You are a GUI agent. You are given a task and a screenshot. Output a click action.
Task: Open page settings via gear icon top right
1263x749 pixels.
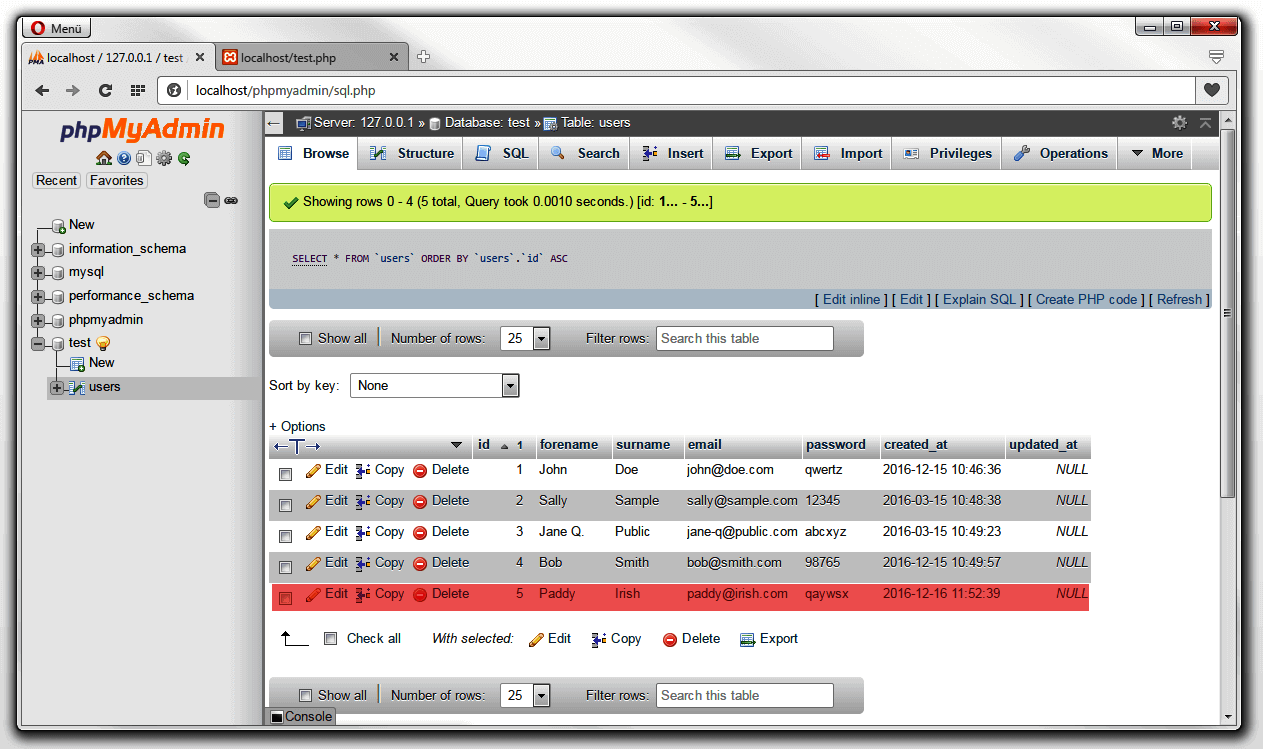[x=1179, y=122]
